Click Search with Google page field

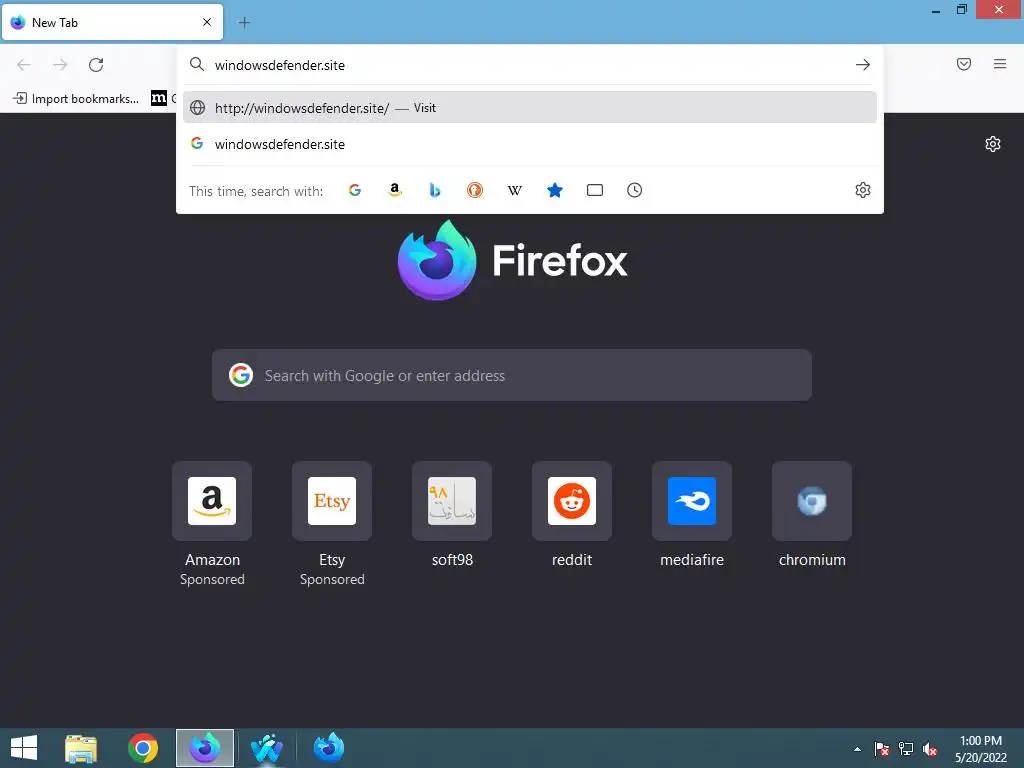[512, 376]
